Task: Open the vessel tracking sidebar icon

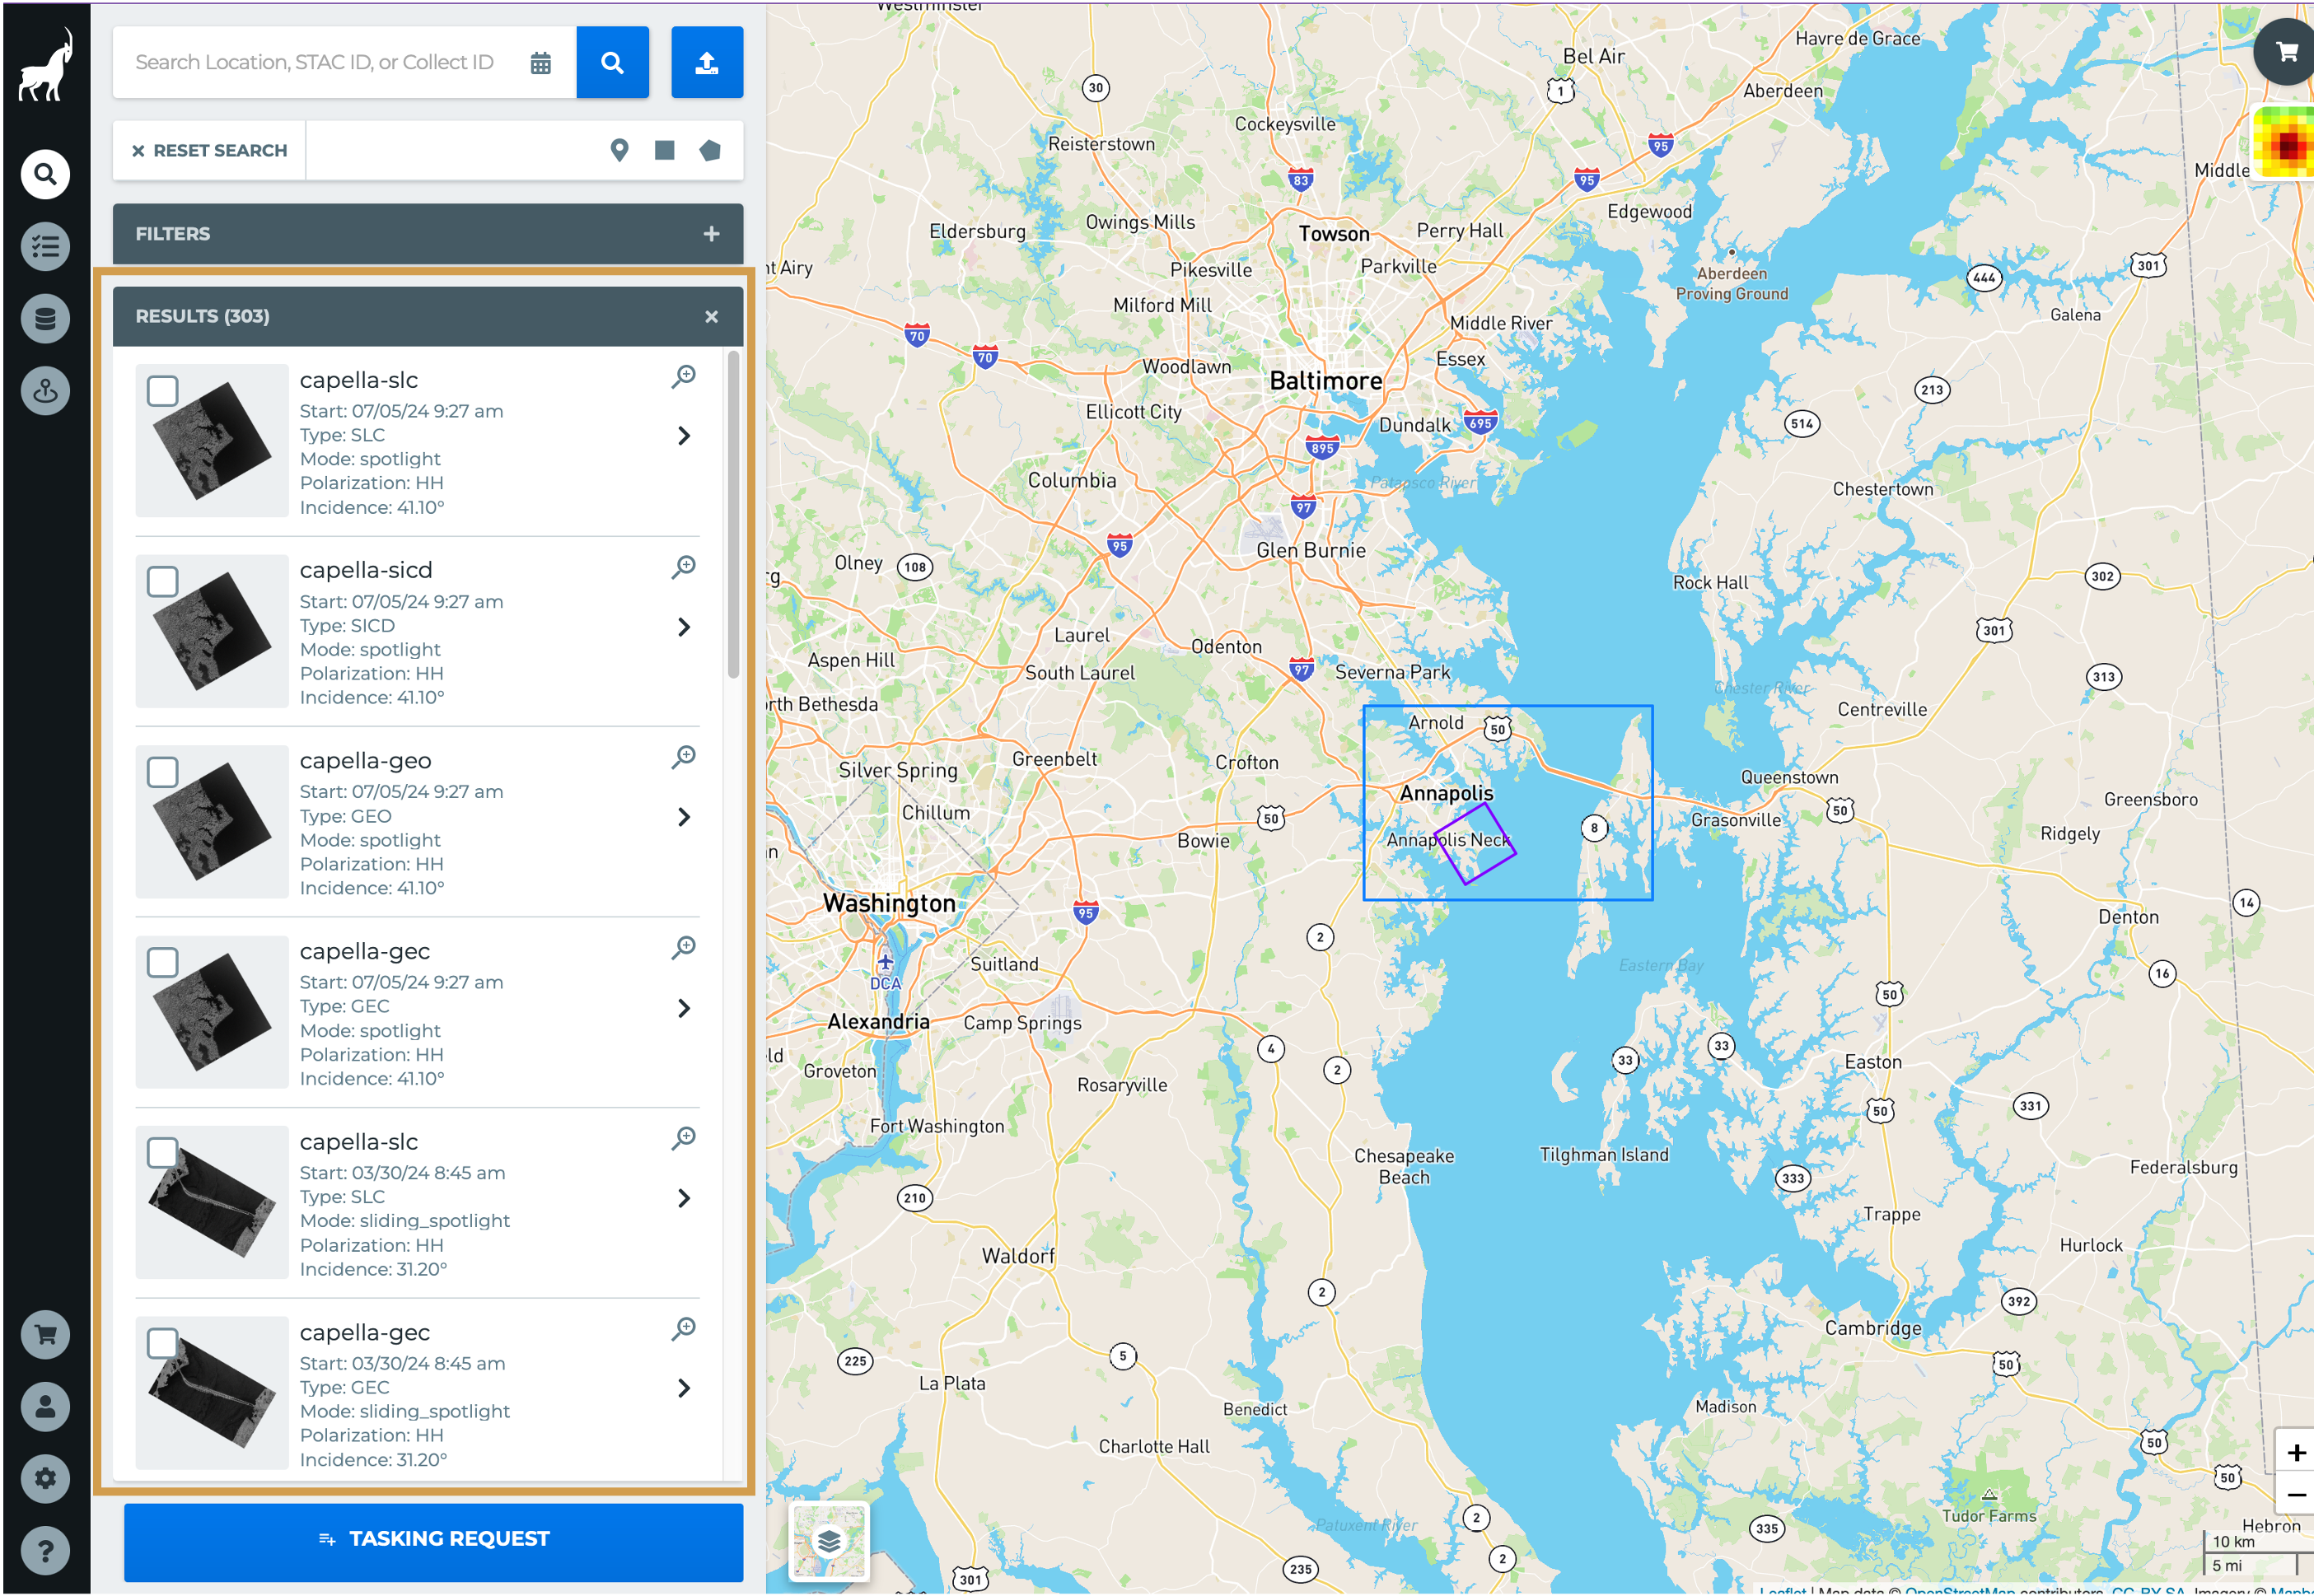Action: tap(45, 391)
